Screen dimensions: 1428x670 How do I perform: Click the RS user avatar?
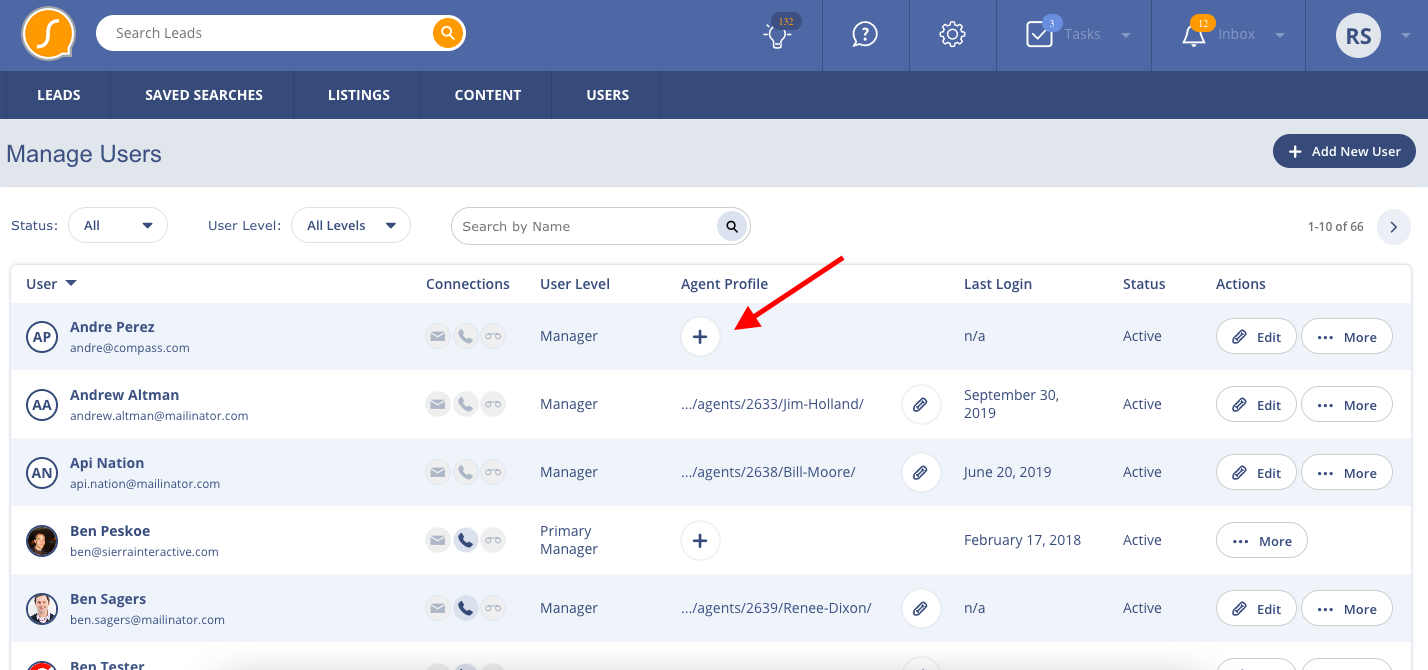(1358, 36)
